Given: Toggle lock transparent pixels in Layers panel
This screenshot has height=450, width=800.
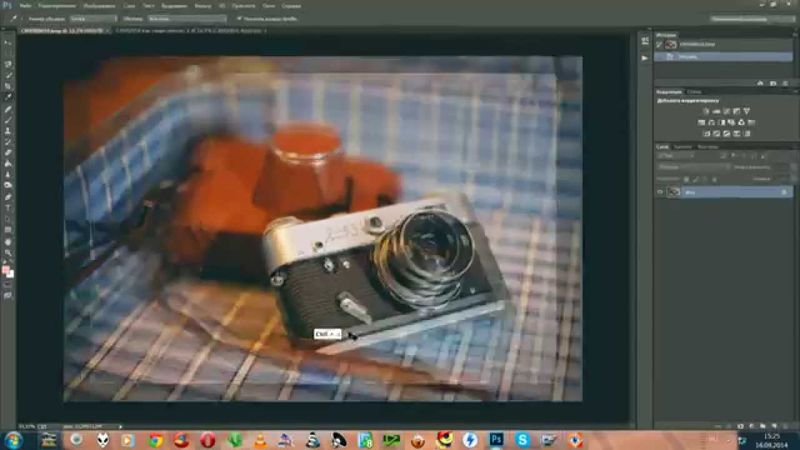Looking at the screenshot, I should tap(686, 179).
